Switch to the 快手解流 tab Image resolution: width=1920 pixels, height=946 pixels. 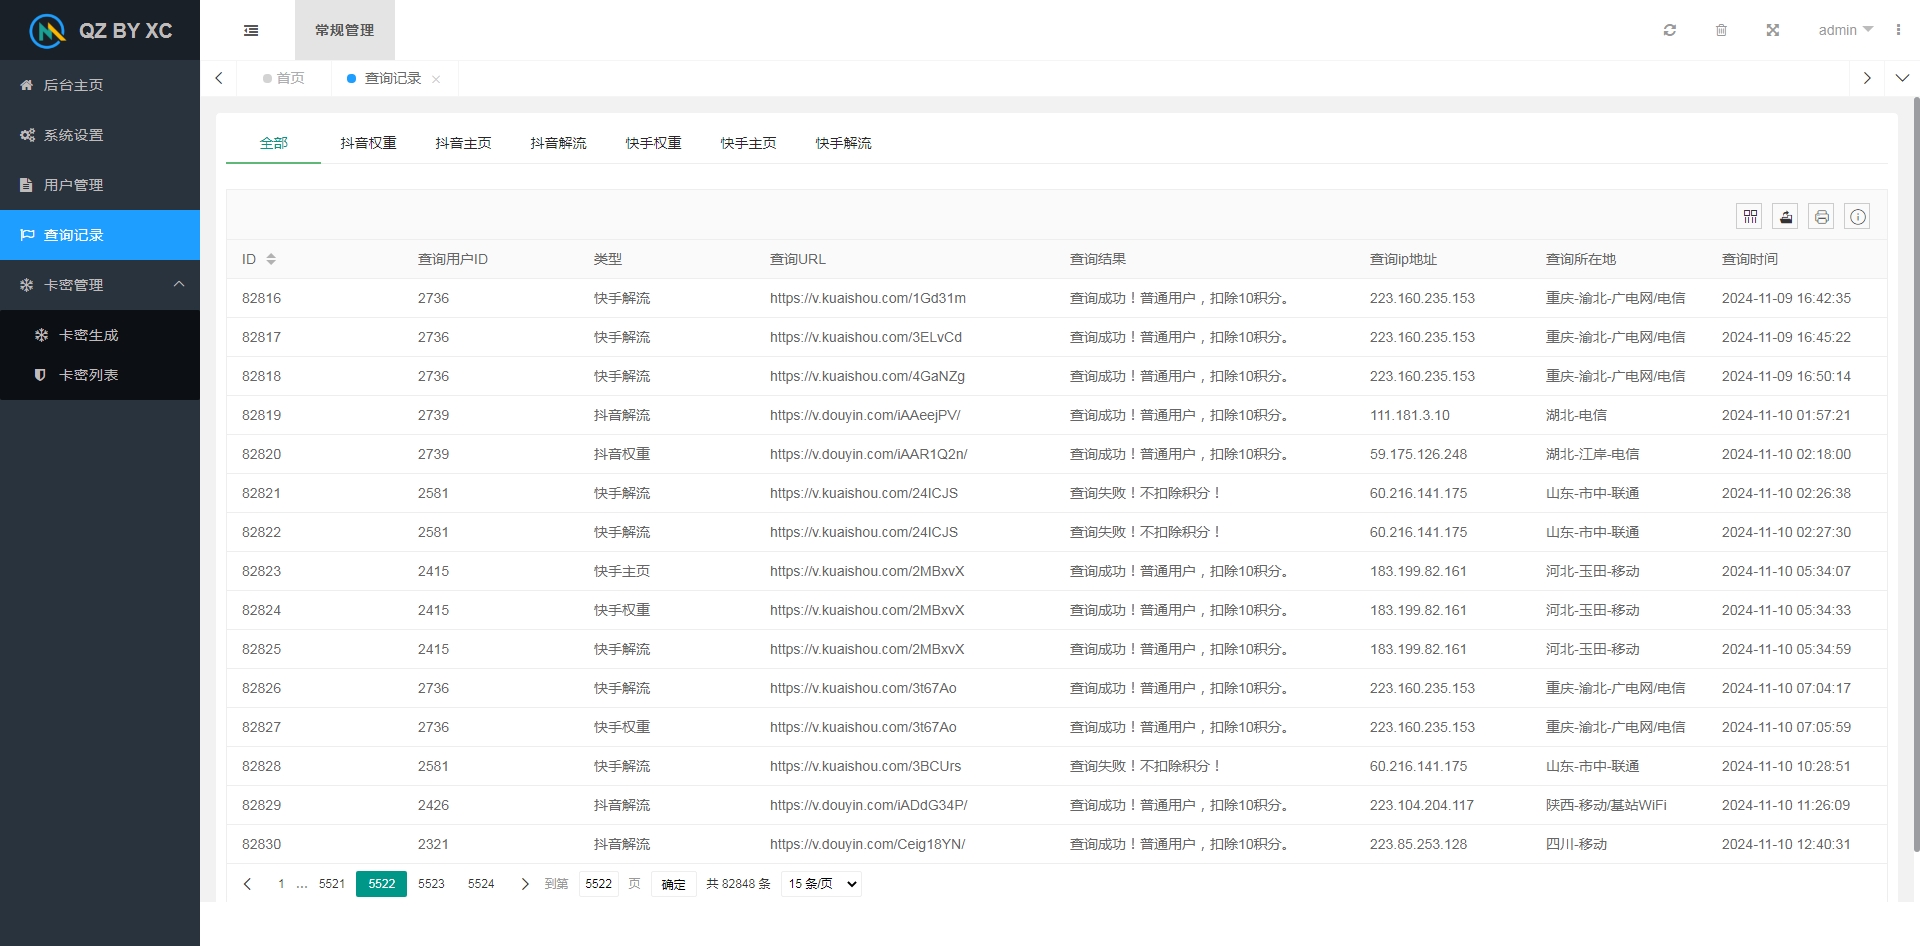pyautogui.click(x=843, y=143)
